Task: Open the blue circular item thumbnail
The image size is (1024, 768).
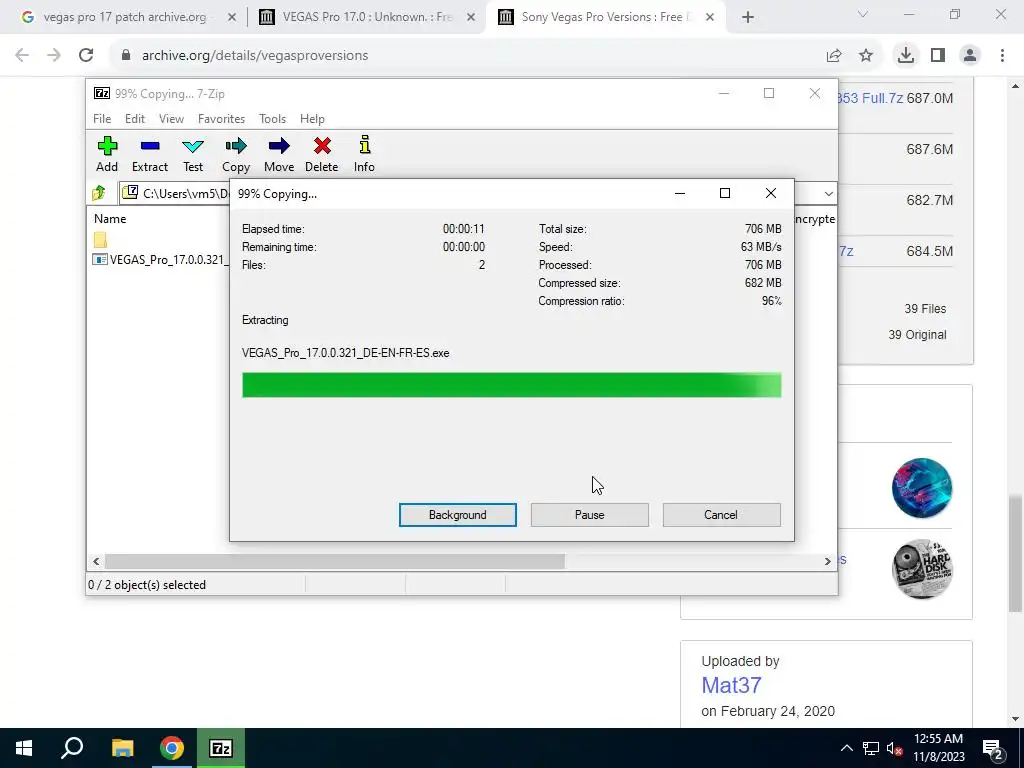Action: pos(921,488)
